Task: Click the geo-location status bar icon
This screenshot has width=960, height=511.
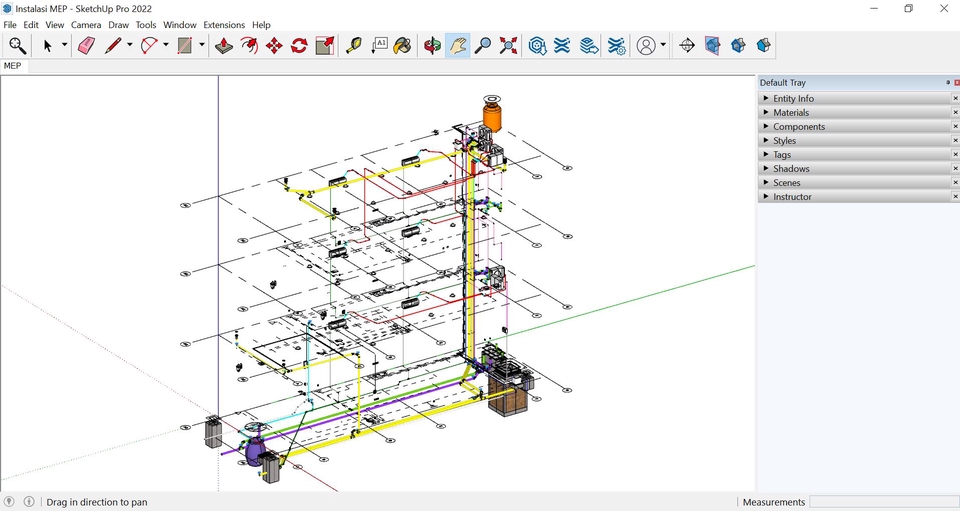Action: [x=9, y=502]
